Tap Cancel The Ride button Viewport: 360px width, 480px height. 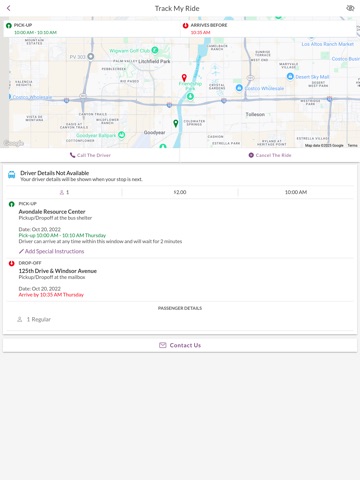pos(270,155)
